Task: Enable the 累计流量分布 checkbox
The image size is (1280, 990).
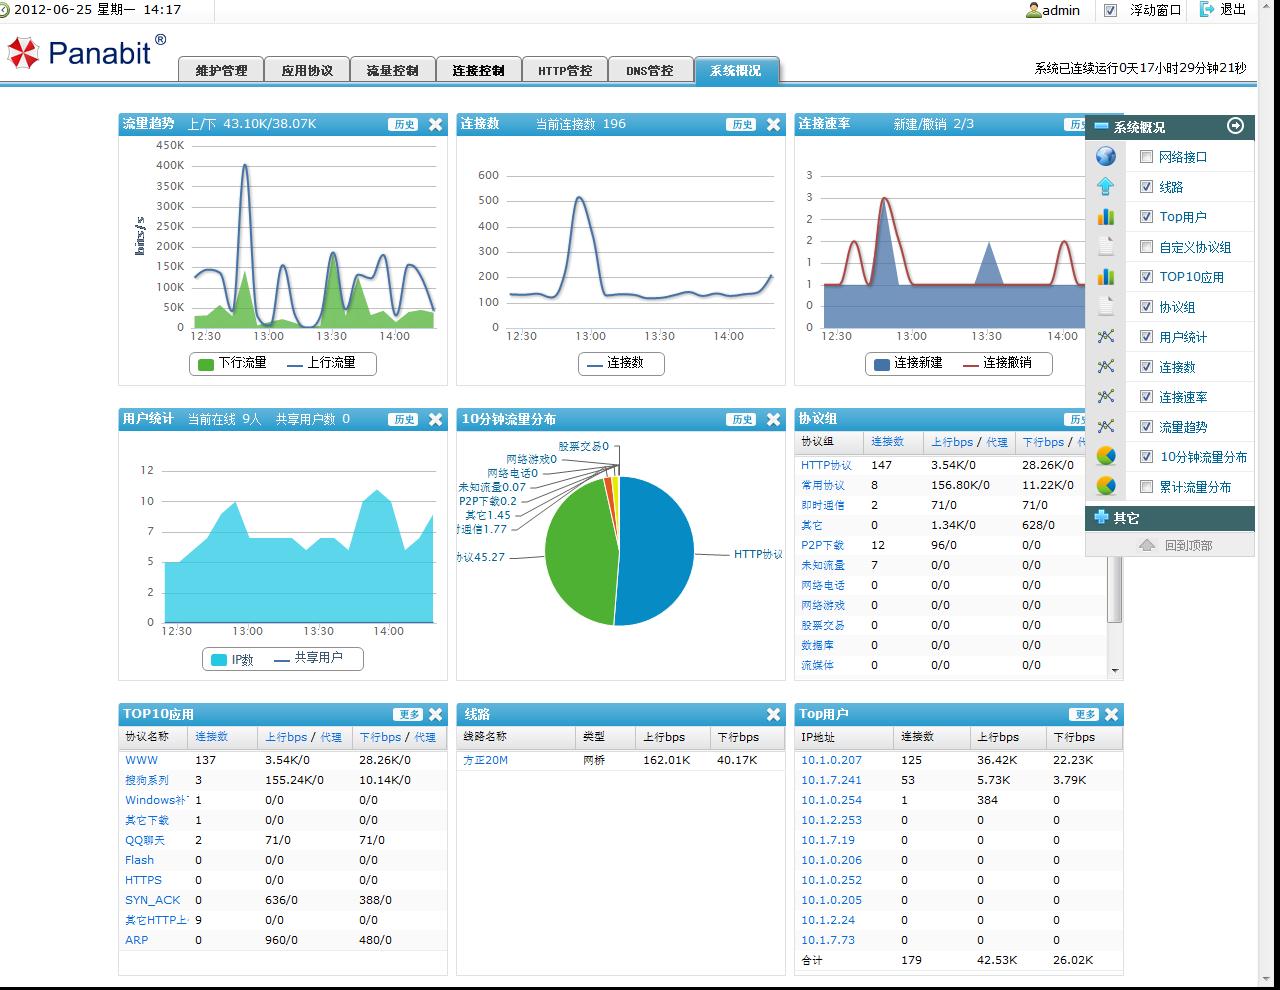Action: (x=1146, y=487)
